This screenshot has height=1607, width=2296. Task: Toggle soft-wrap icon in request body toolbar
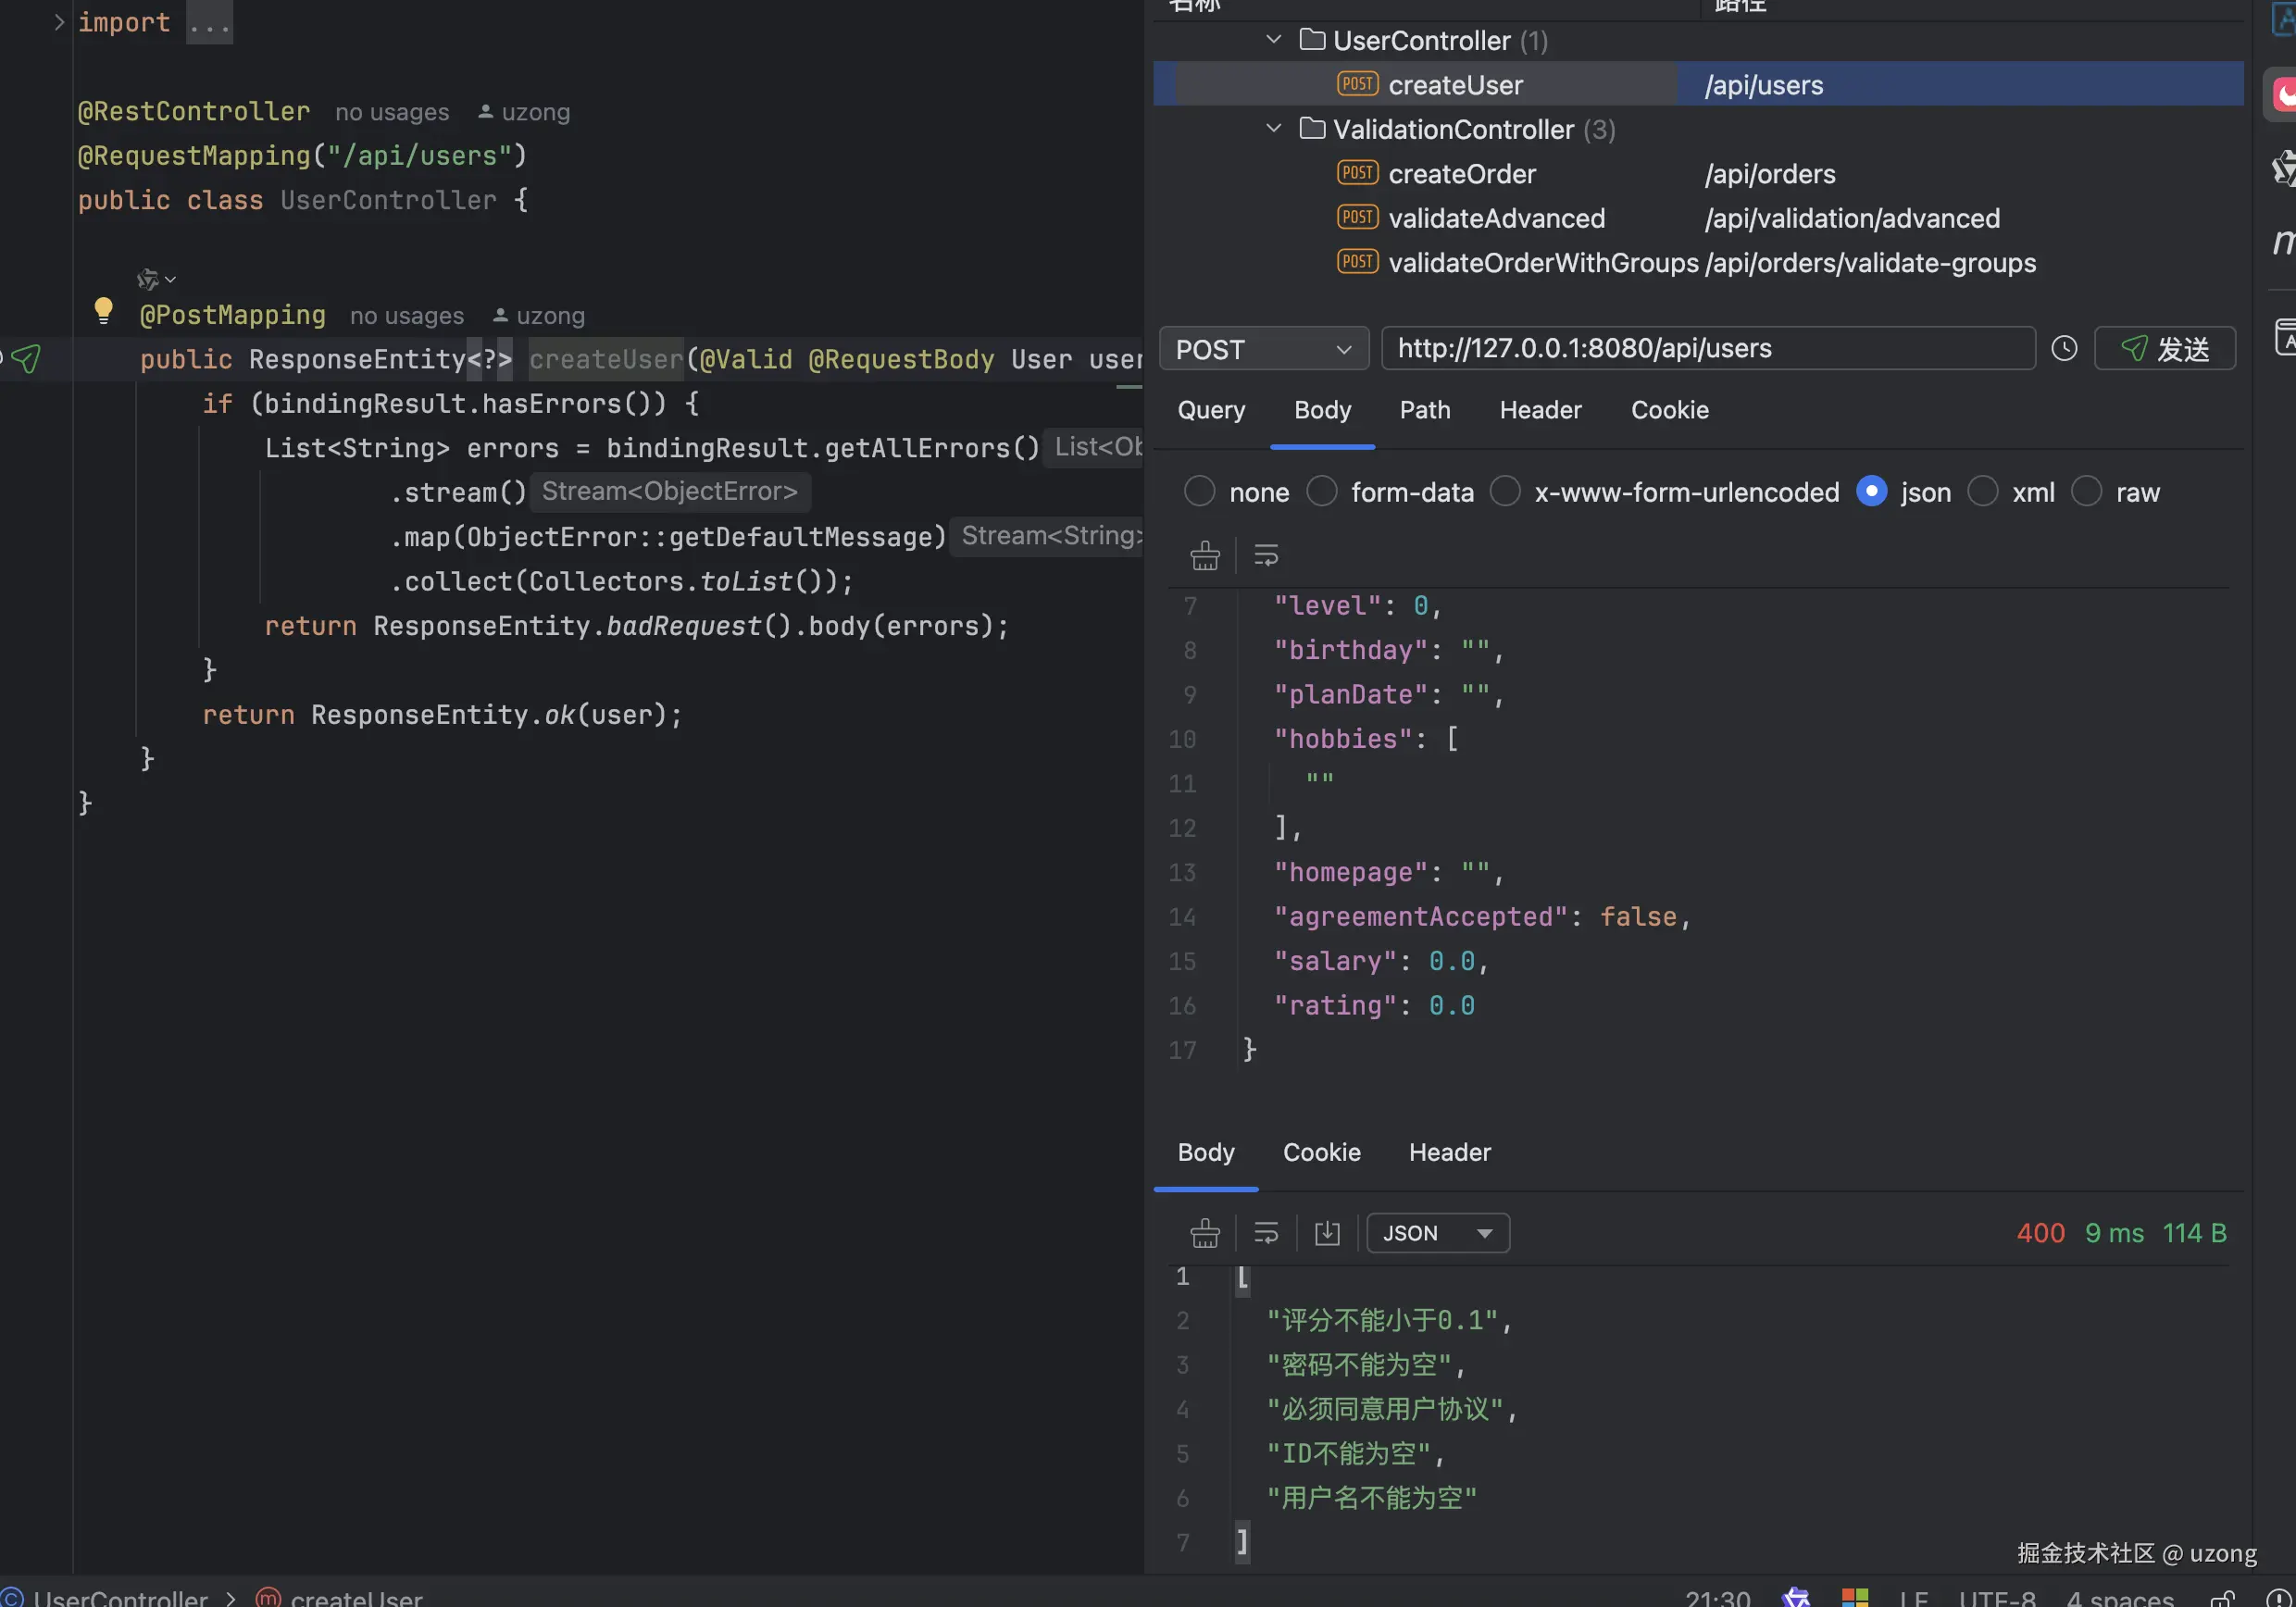pos(1266,555)
